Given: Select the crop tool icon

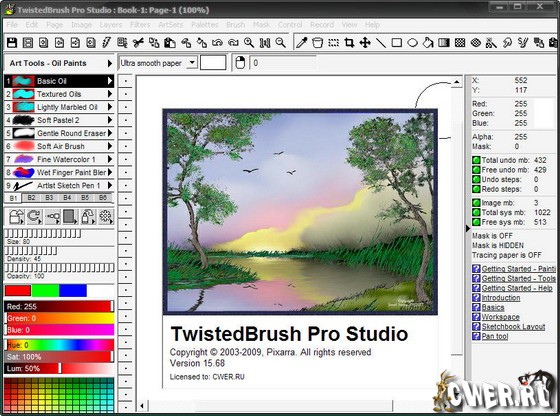Looking at the screenshot, I should point(349,43).
